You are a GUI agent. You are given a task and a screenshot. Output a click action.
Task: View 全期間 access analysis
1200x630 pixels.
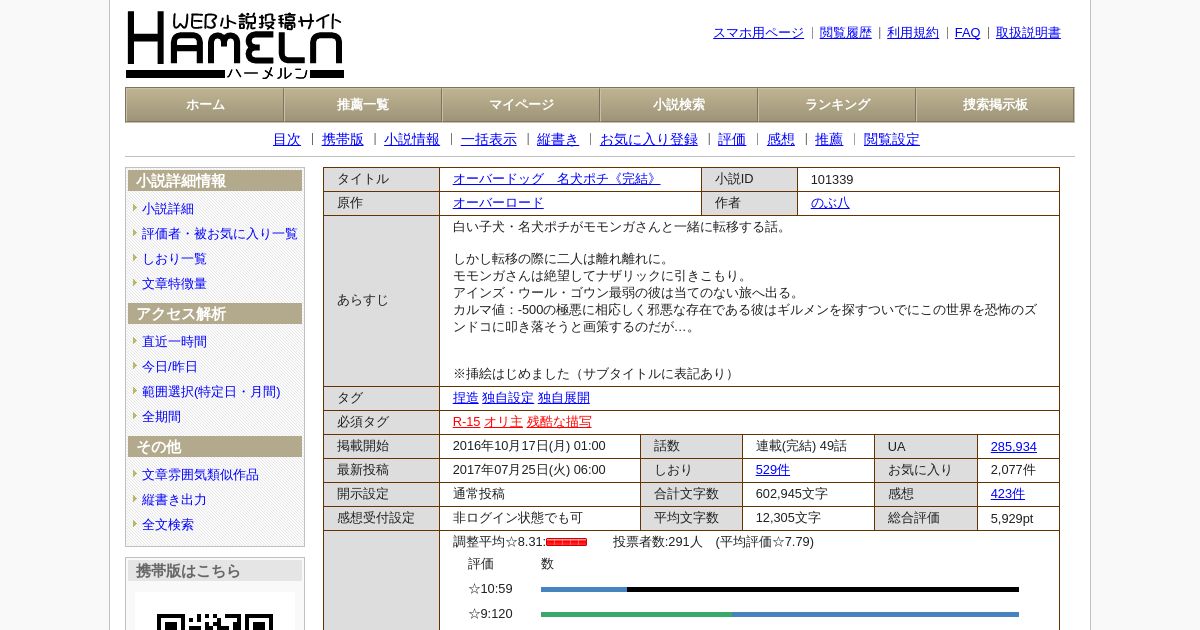(161, 417)
